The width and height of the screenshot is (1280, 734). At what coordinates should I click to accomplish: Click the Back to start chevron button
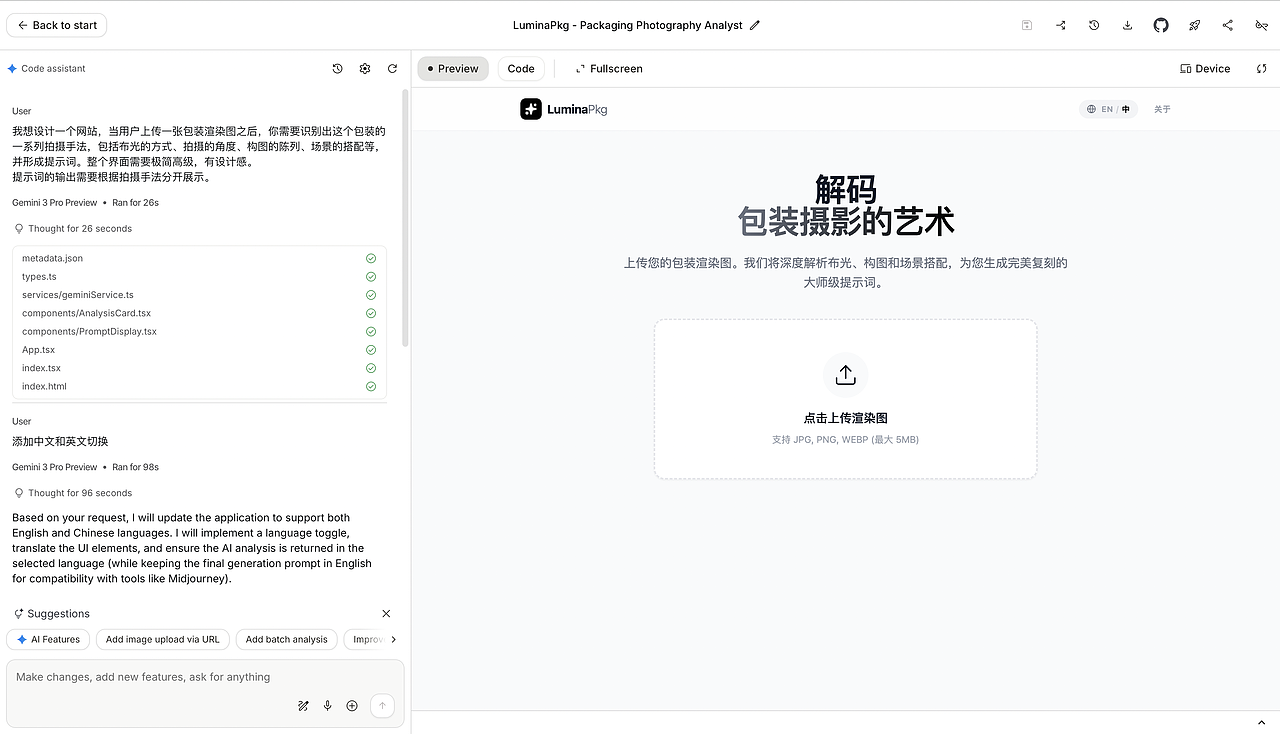click(x=56, y=25)
